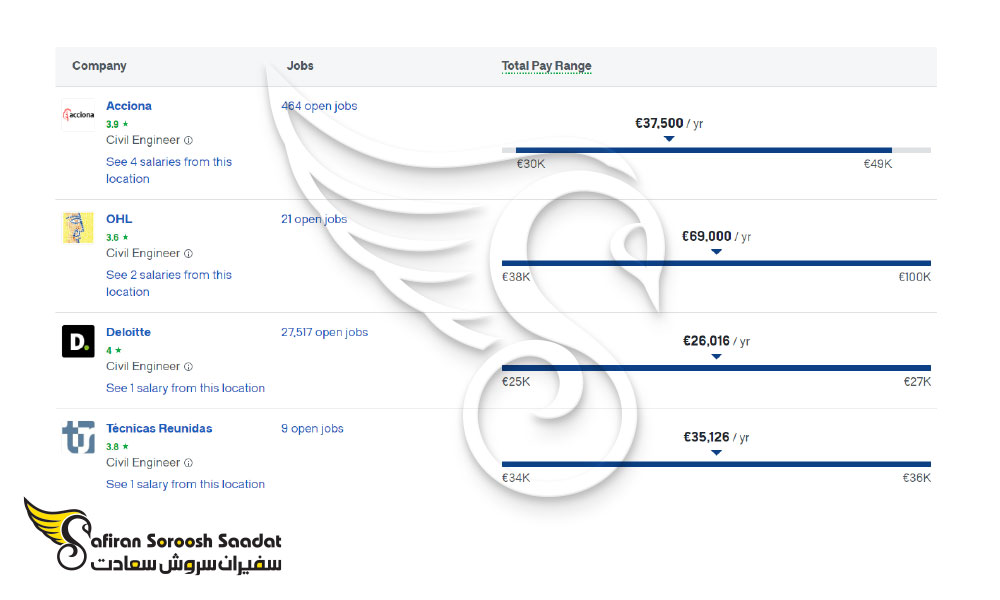See 2 salaries from OHL location

click(169, 283)
